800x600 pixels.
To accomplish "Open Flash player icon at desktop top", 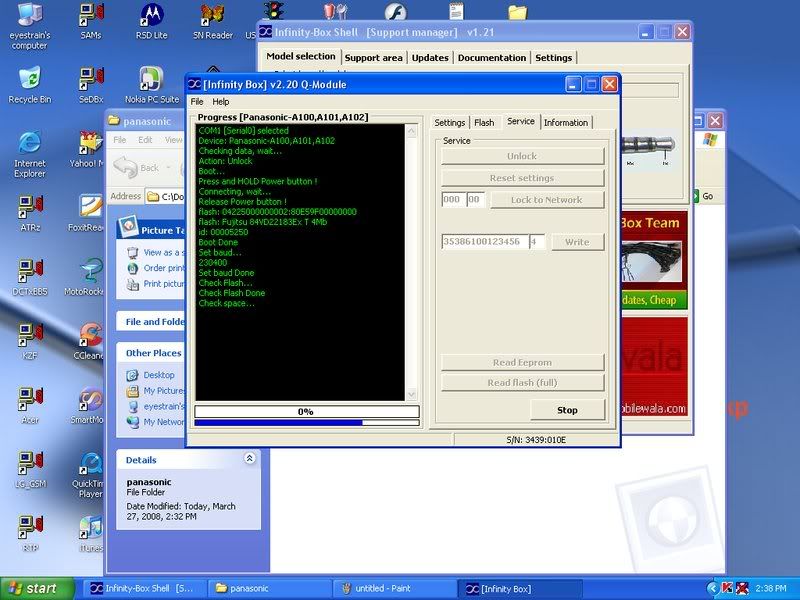I will tap(395, 11).
